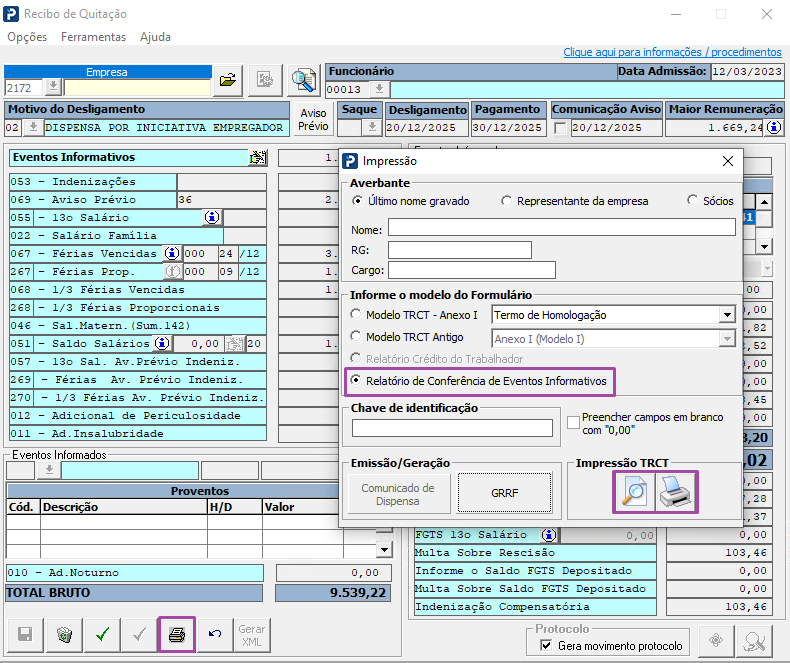This screenshot has height=663, width=790.
Task: Click the search-person icon at bottom right
Action: click(754, 641)
